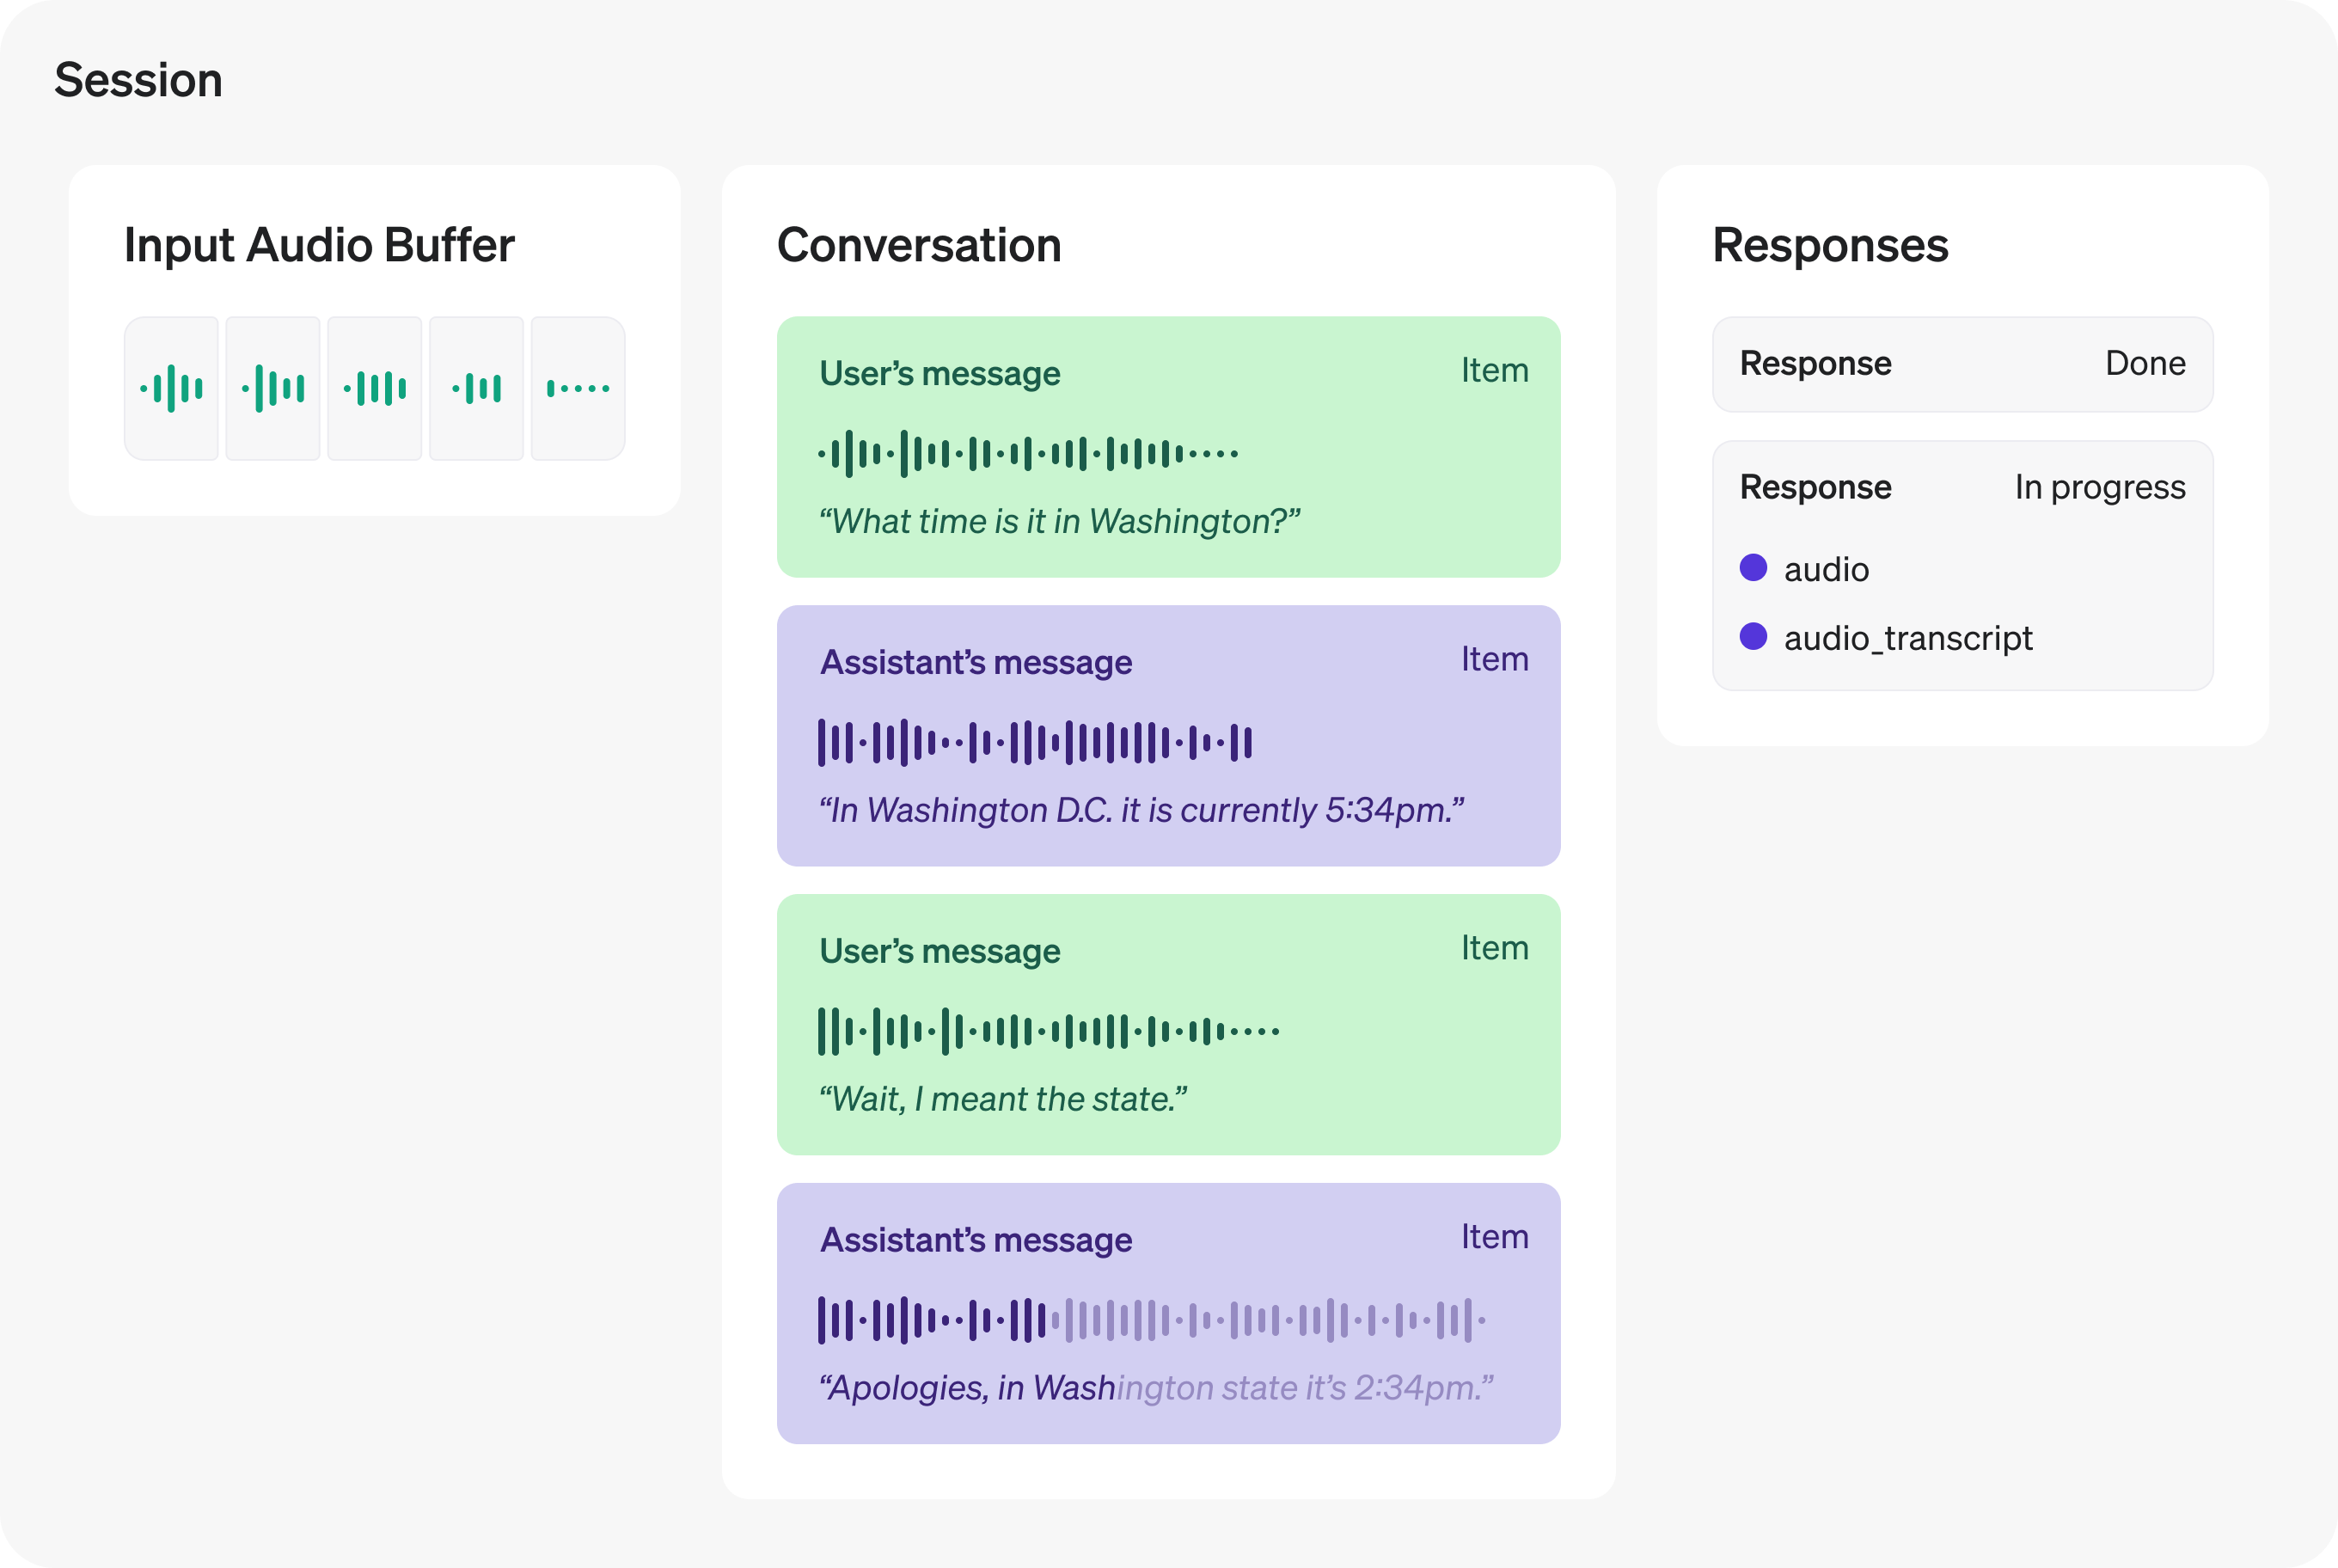This screenshot has height=1568, width=2338.
Task: Click the second waveform thumbnail in Input Audio Buffer
Action: pyautogui.click(x=273, y=388)
